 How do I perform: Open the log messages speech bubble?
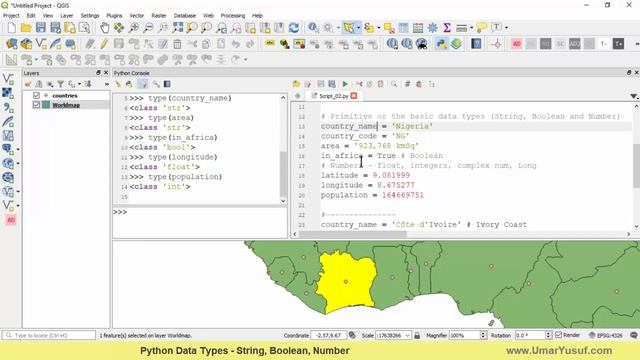tap(634, 335)
